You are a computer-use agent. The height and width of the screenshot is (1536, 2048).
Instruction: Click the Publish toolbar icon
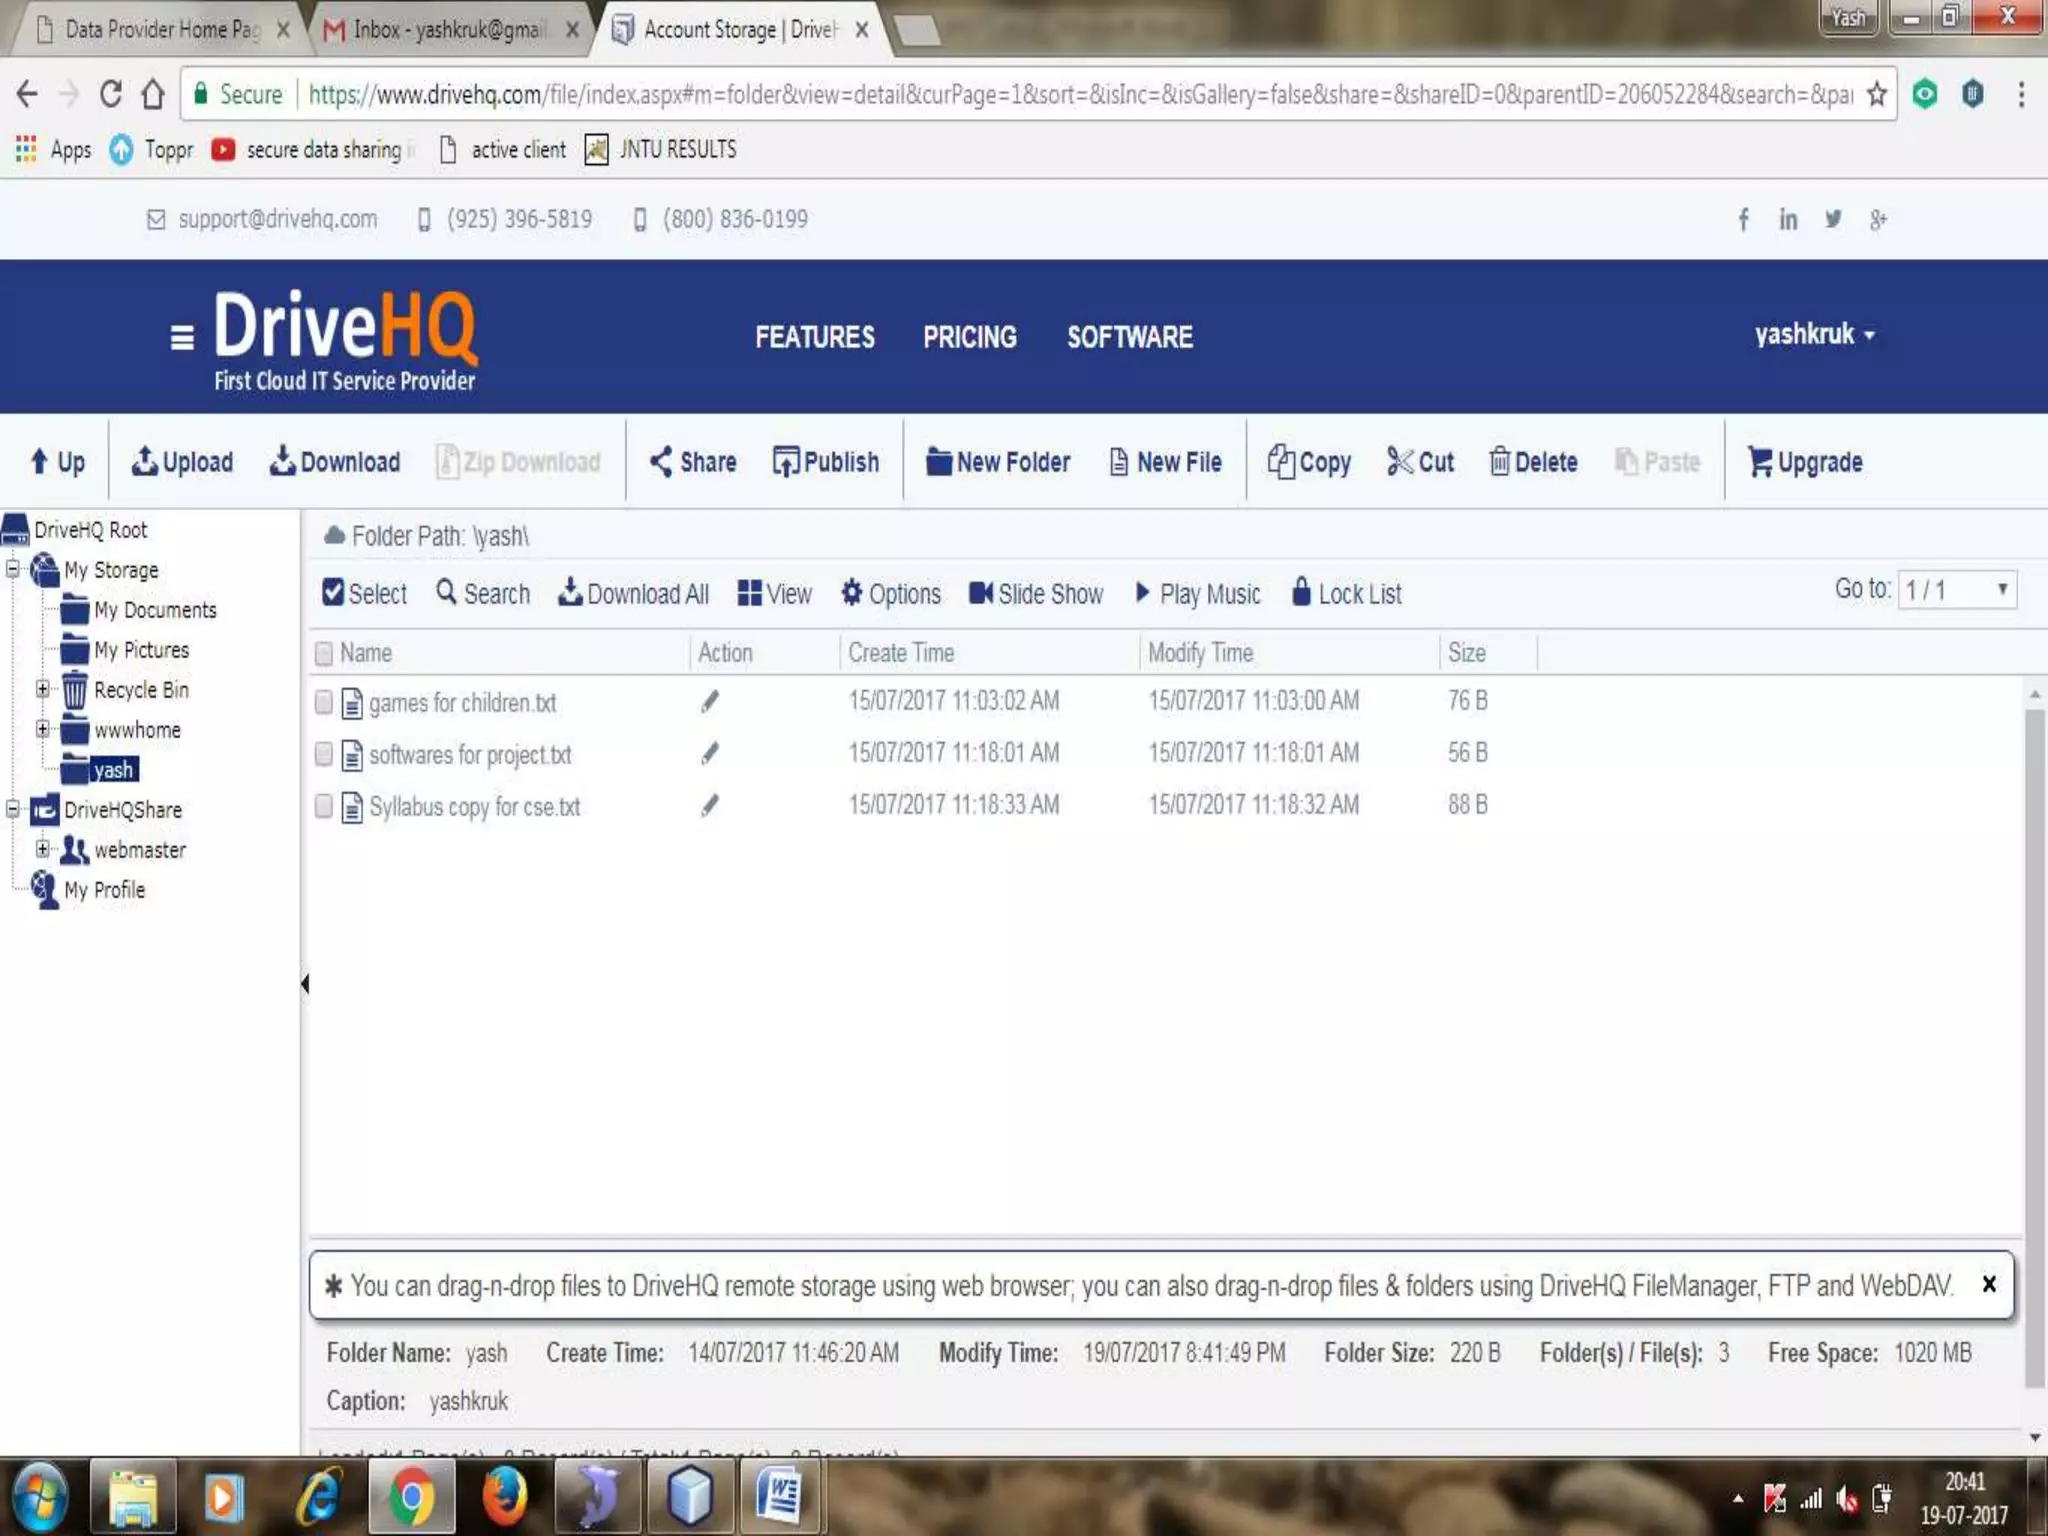click(786, 461)
